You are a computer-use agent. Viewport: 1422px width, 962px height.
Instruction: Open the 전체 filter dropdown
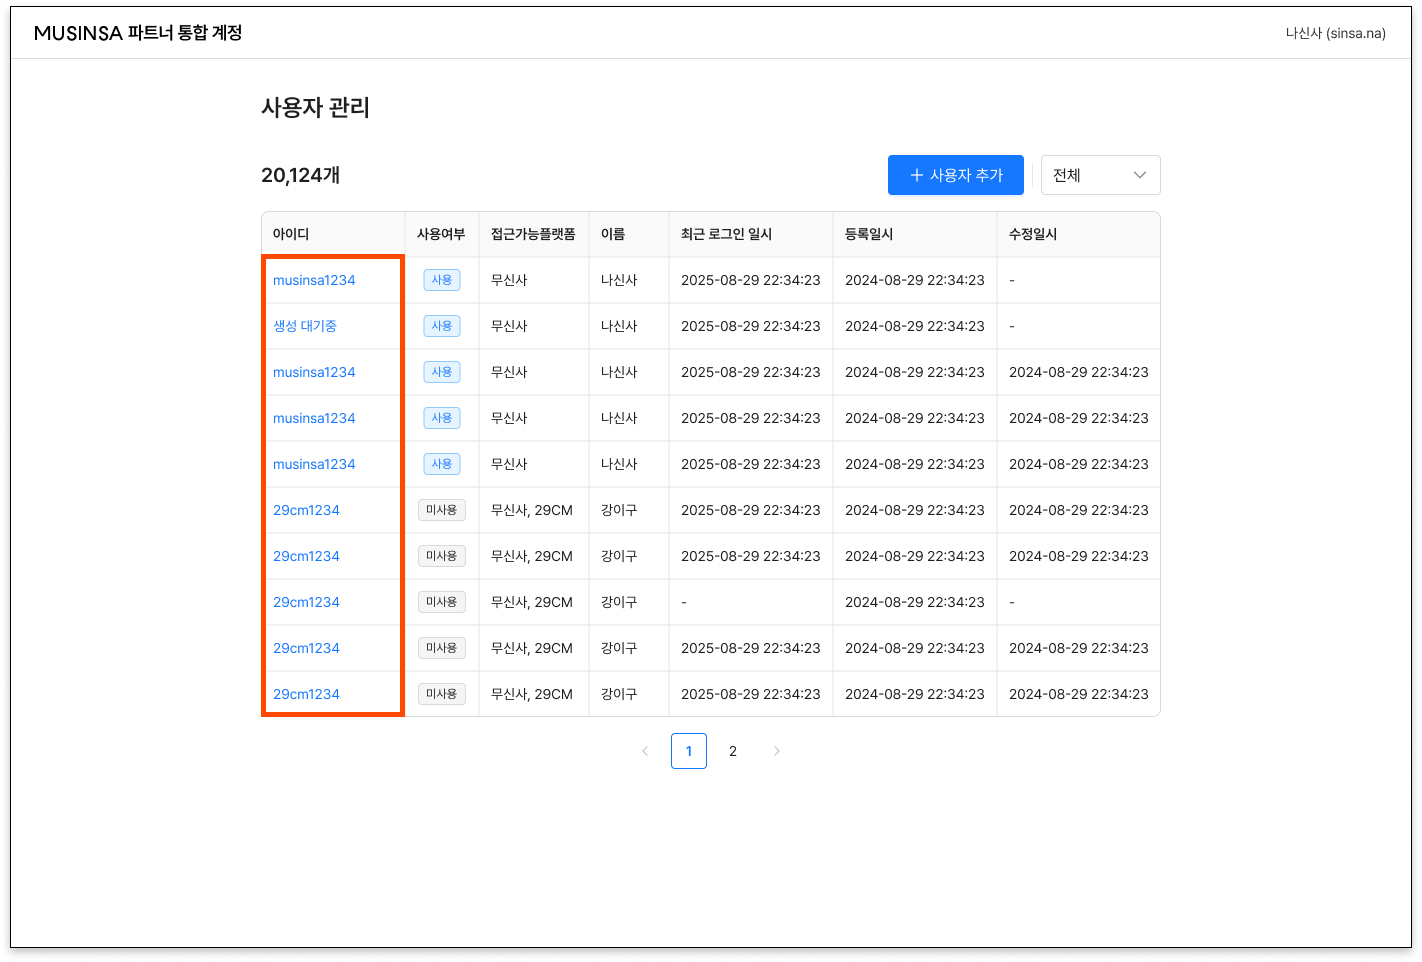1100,175
